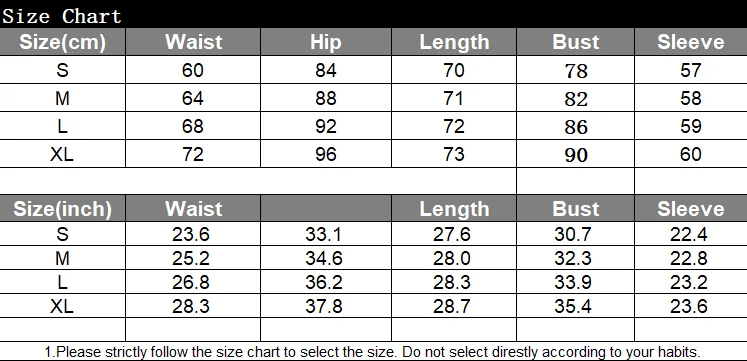
Task: Select the cm waist value 60
Action: coord(193,70)
